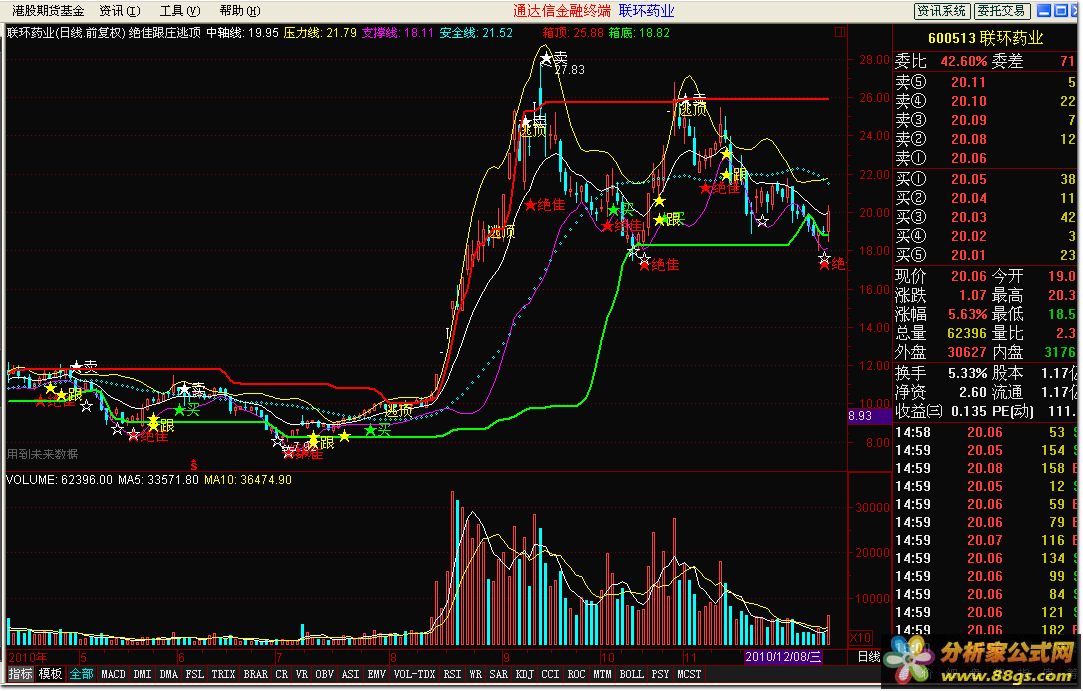Image resolution: width=1083 pixels, height=691 pixels.
Task: Click the white star 卖 marker near 27.83
Action: 556,59
